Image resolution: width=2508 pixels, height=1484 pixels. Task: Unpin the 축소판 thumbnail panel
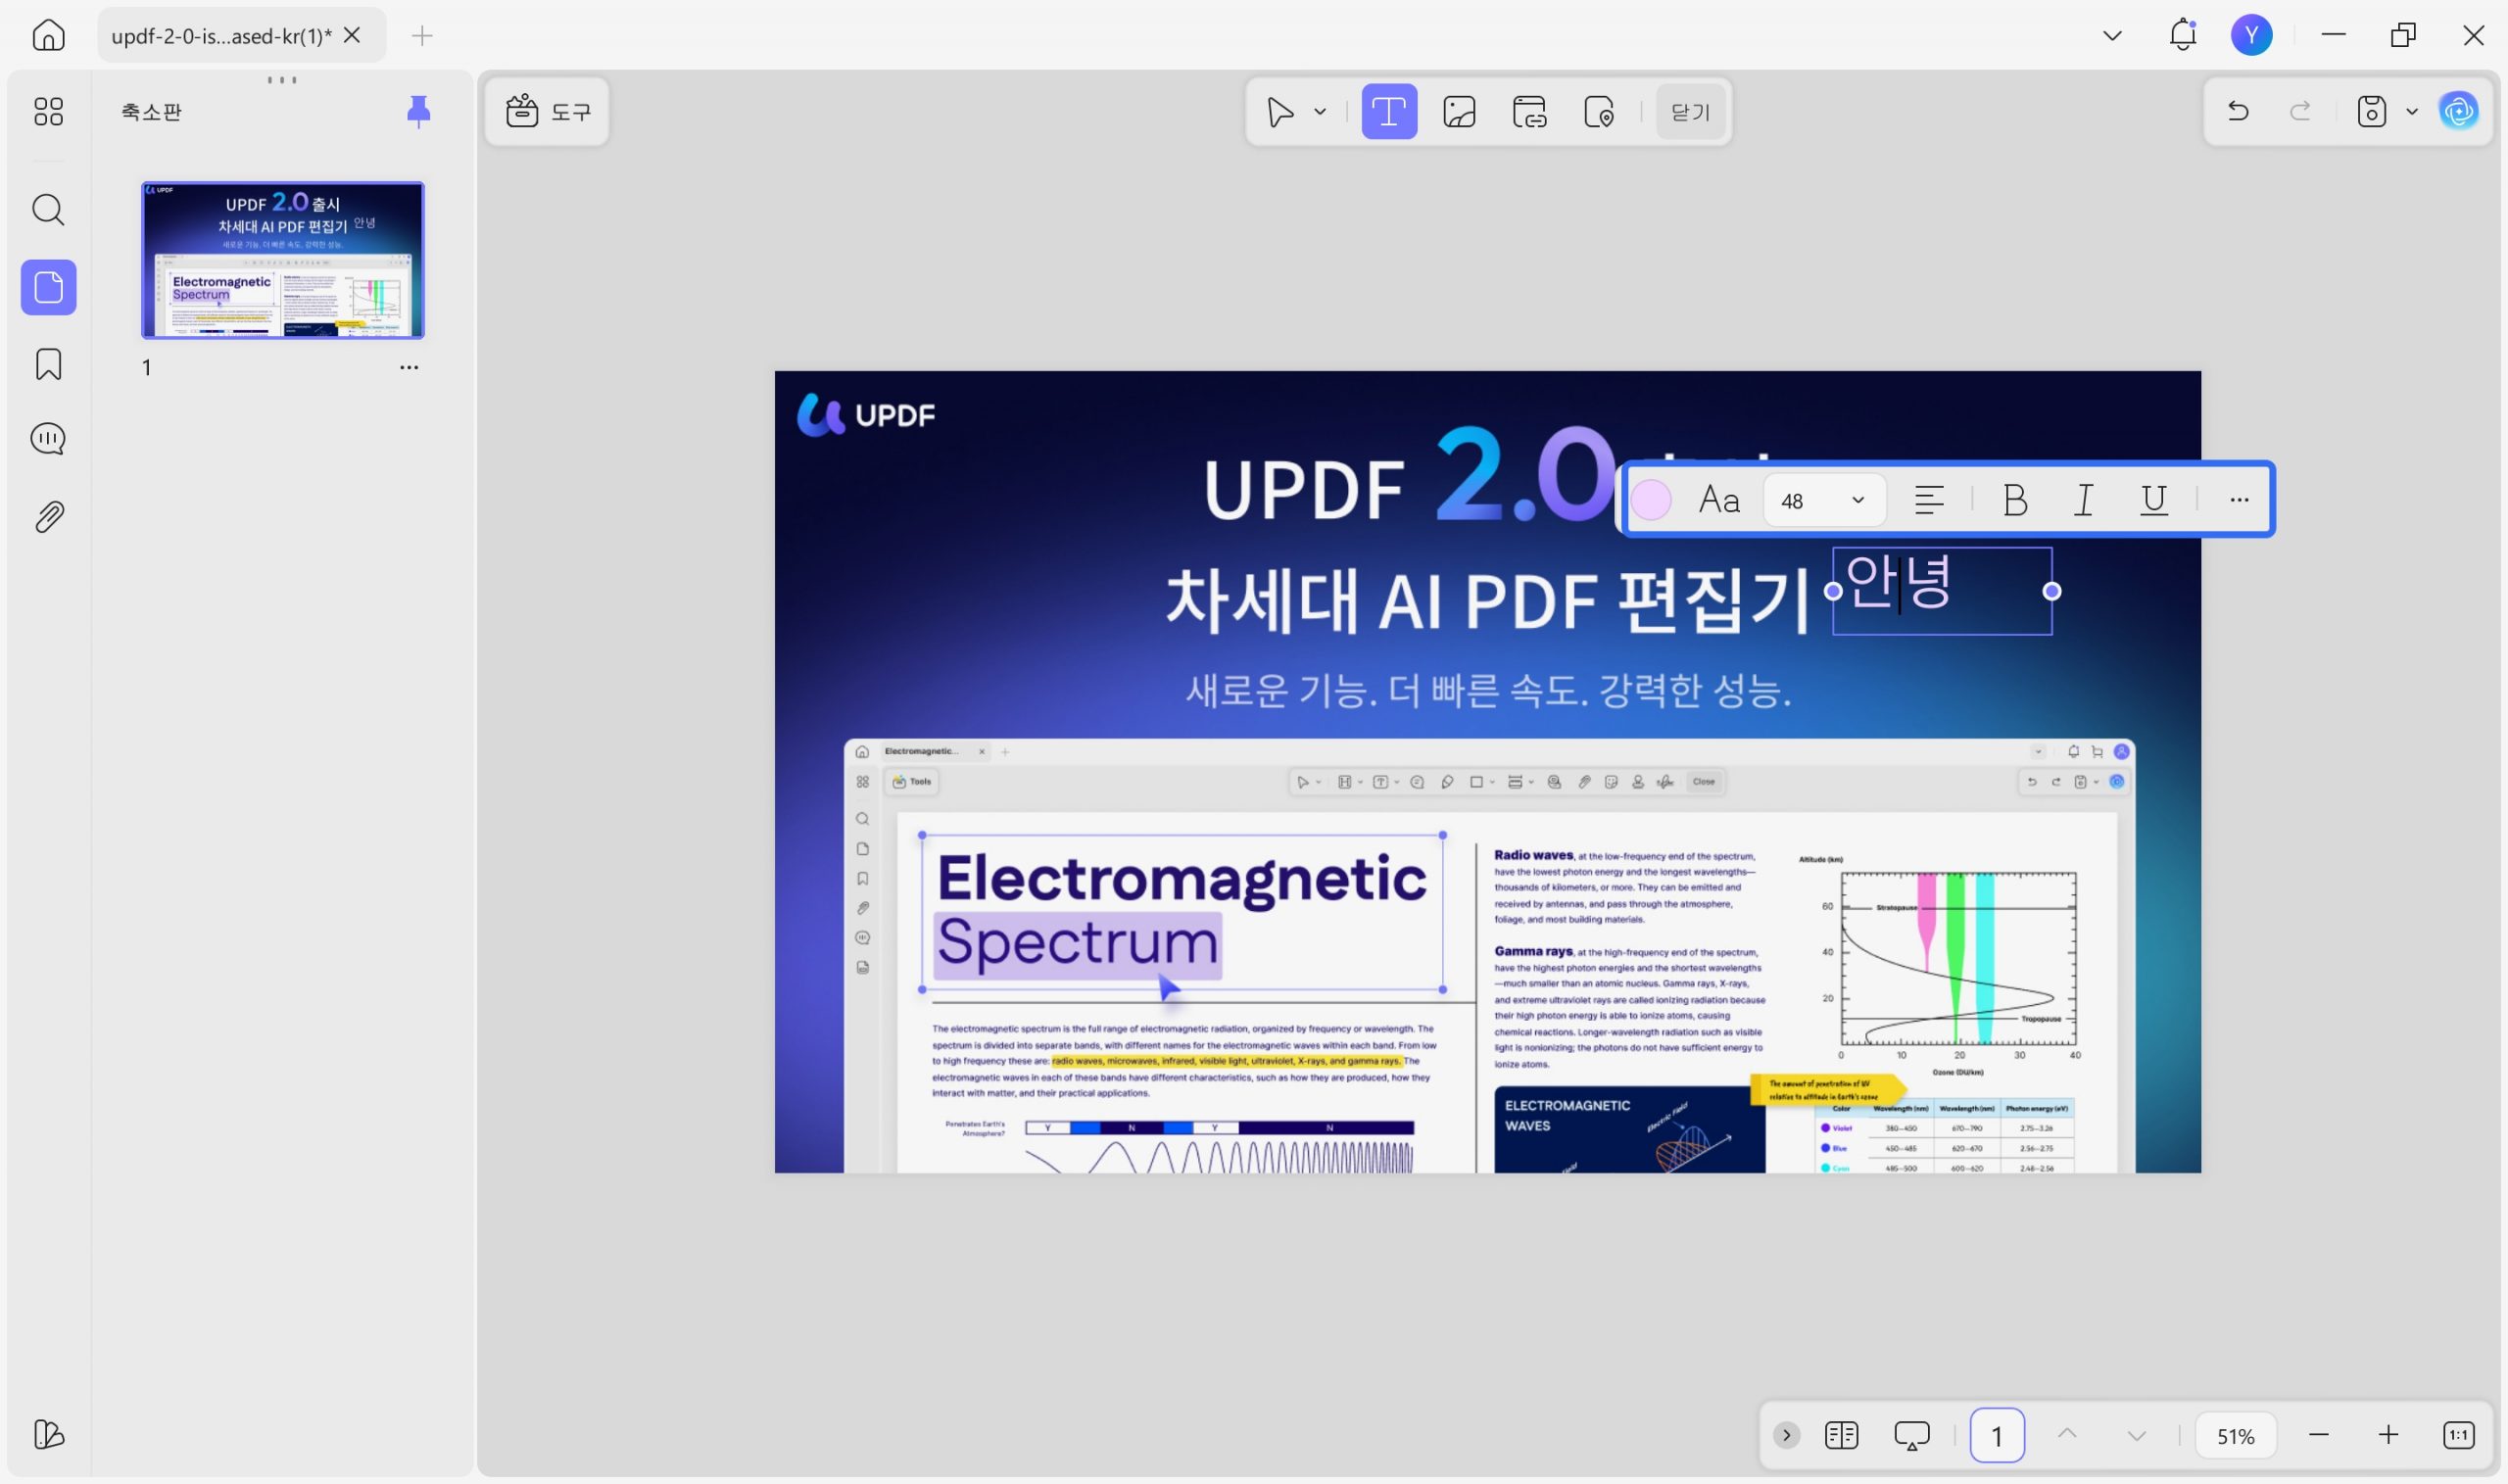[x=418, y=111]
